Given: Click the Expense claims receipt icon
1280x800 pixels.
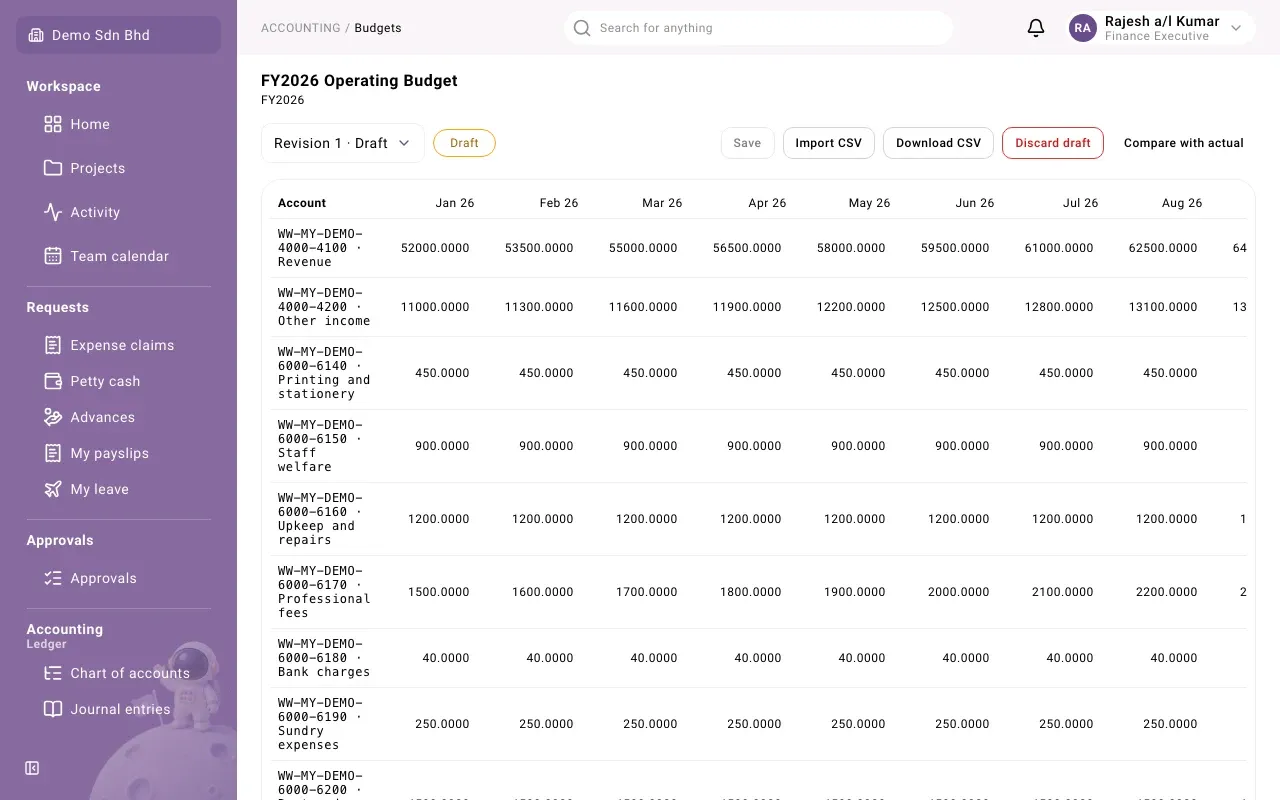Looking at the screenshot, I should (53, 345).
